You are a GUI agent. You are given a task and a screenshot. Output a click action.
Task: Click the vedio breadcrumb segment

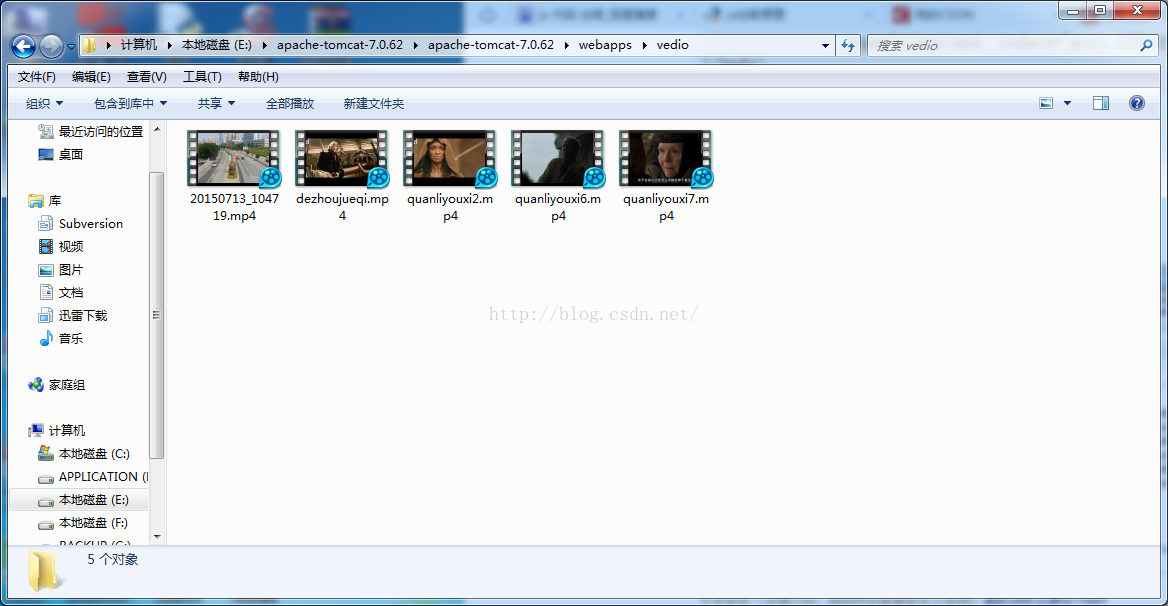point(673,45)
